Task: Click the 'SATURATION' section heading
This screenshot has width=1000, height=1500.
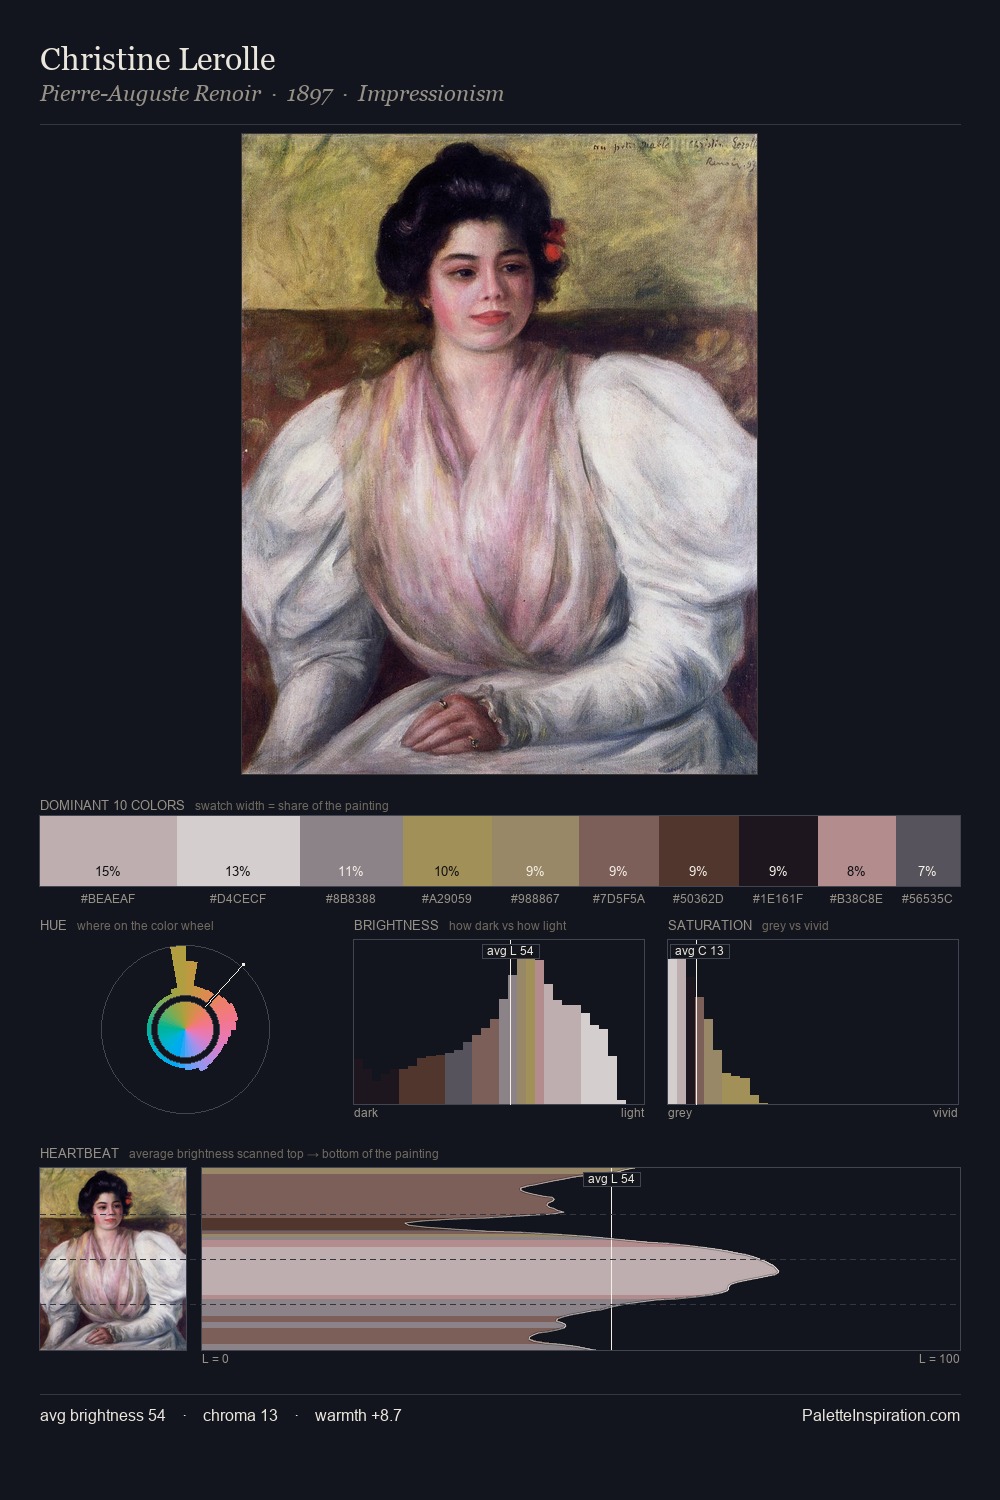Action: point(710,925)
